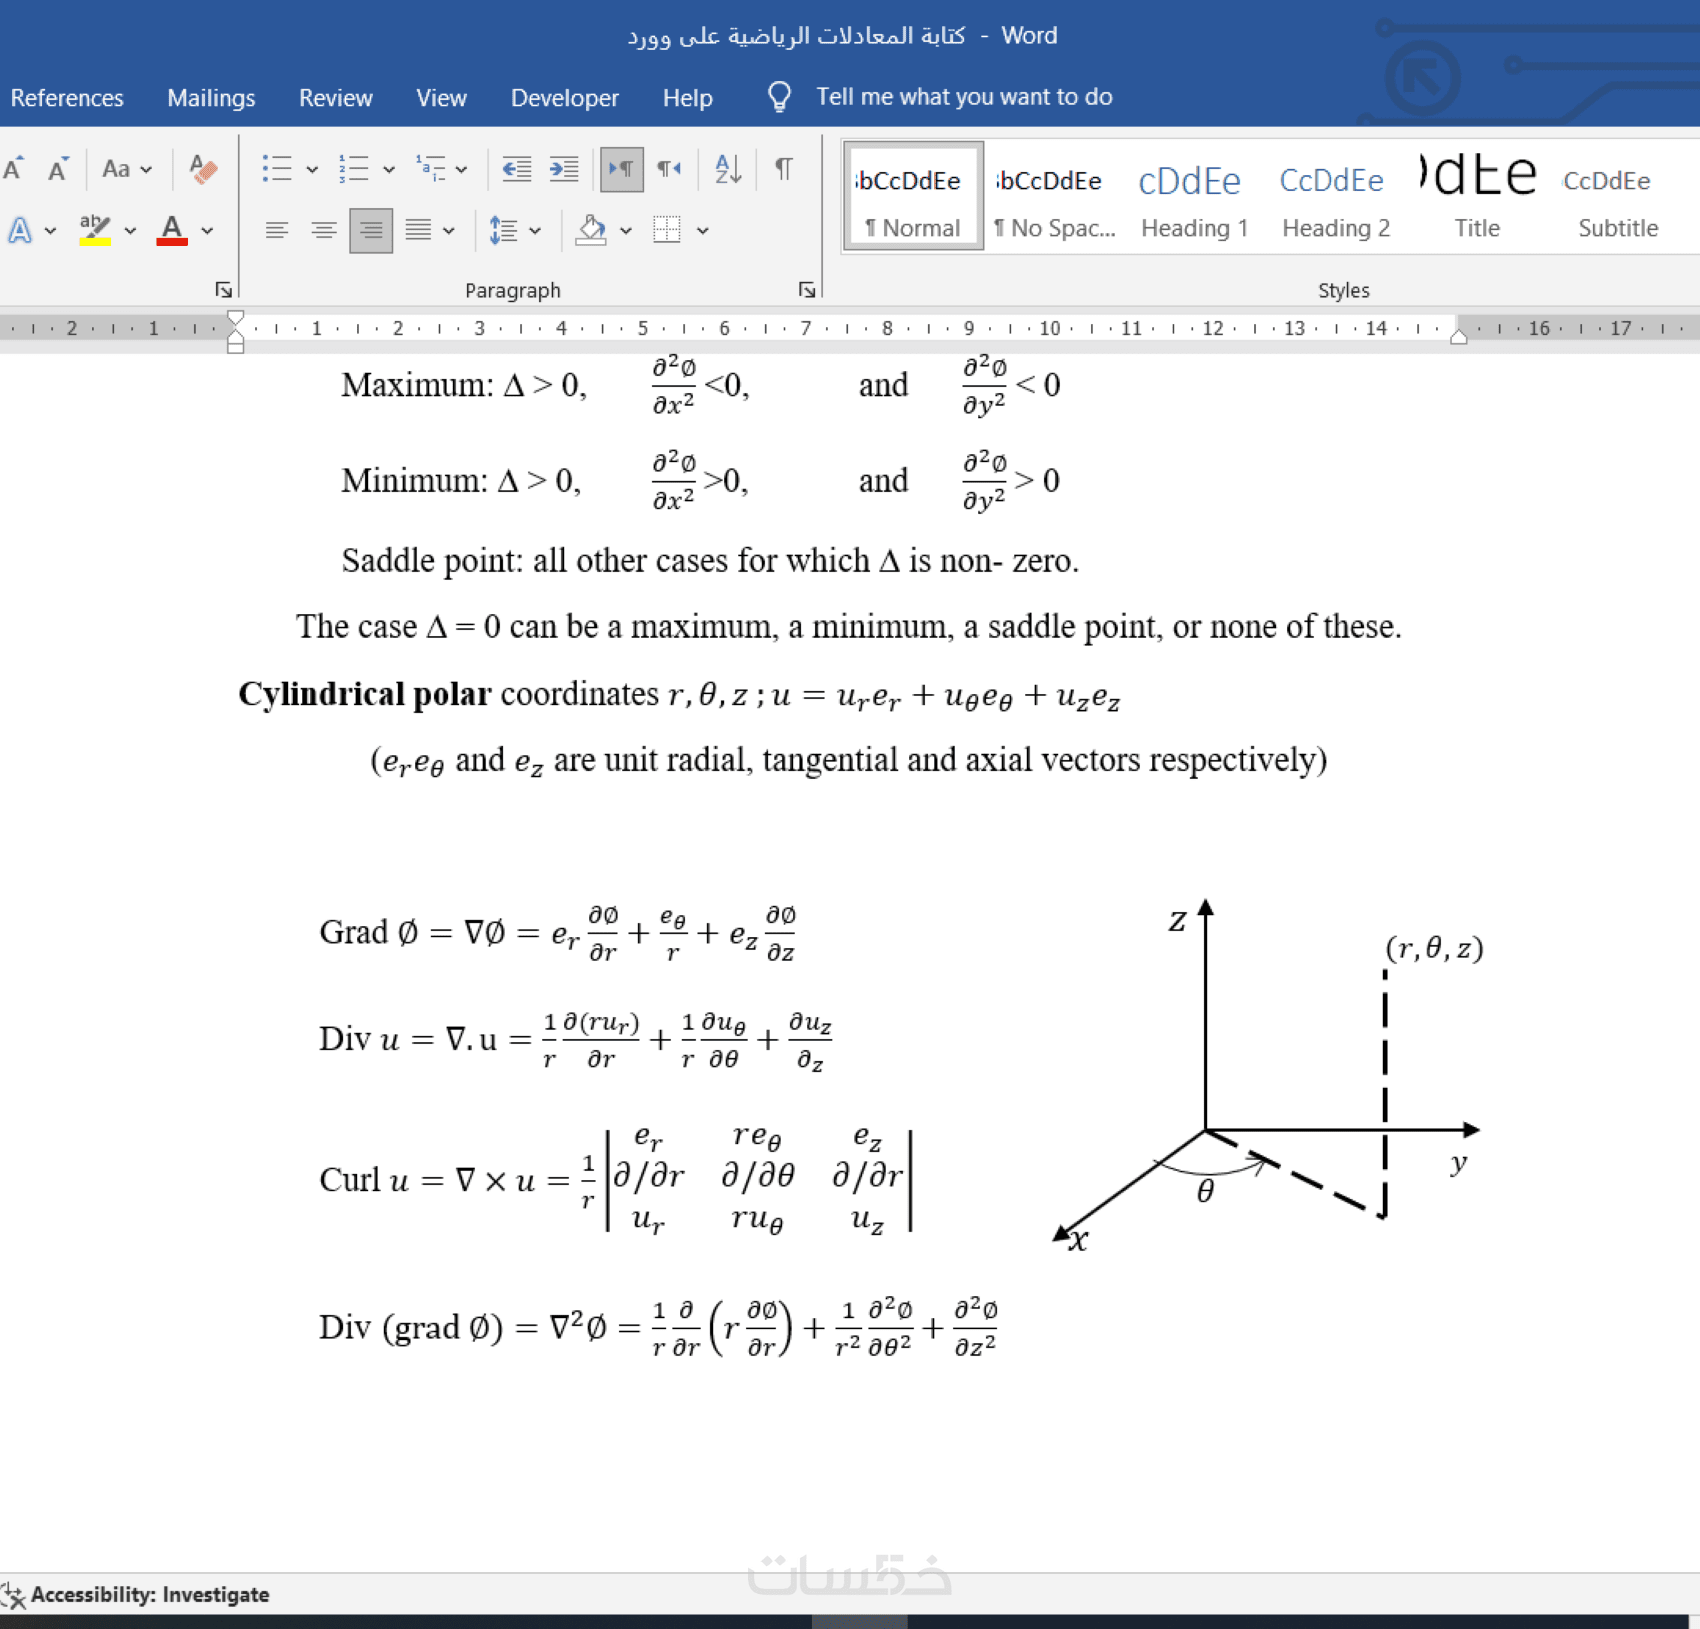The width and height of the screenshot is (1700, 1629).
Task: Click the Borders grid icon
Action: click(x=667, y=230)
